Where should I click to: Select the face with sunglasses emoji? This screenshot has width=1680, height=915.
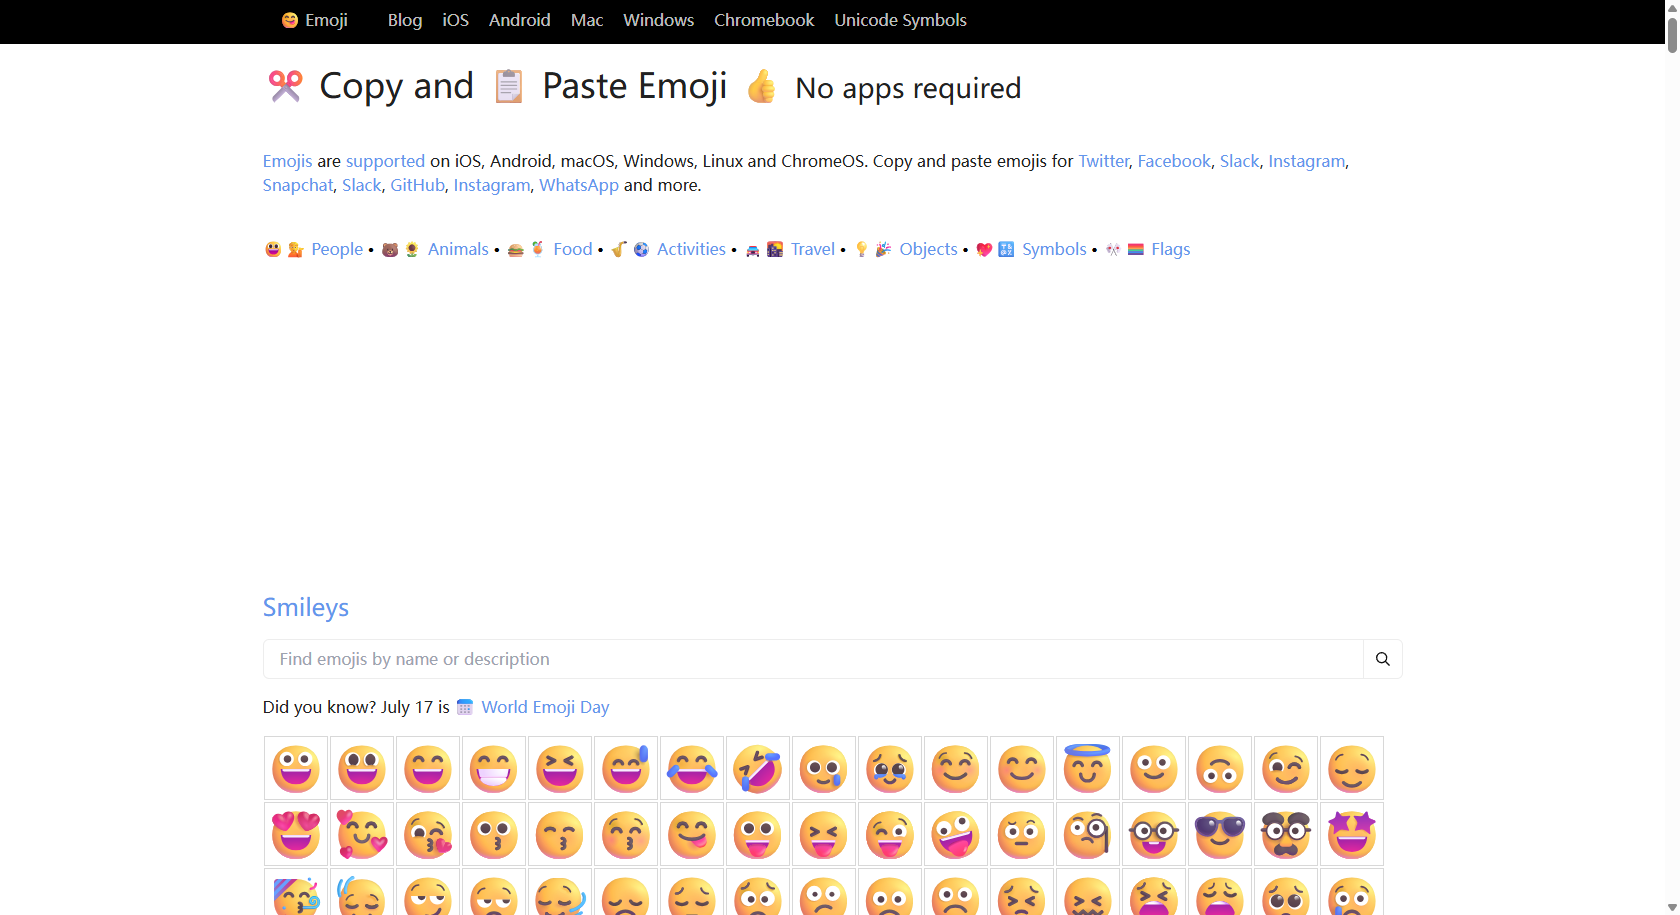pos(1220,834)
